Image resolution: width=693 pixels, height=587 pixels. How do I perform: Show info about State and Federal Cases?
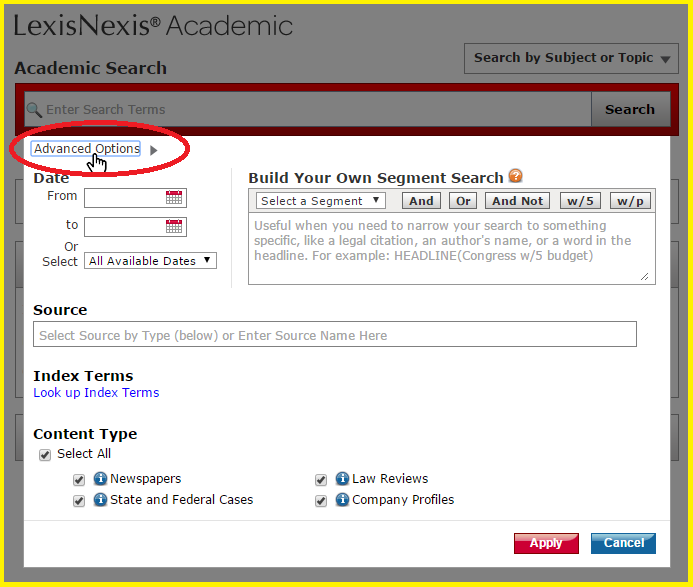[x=100, y=499]
